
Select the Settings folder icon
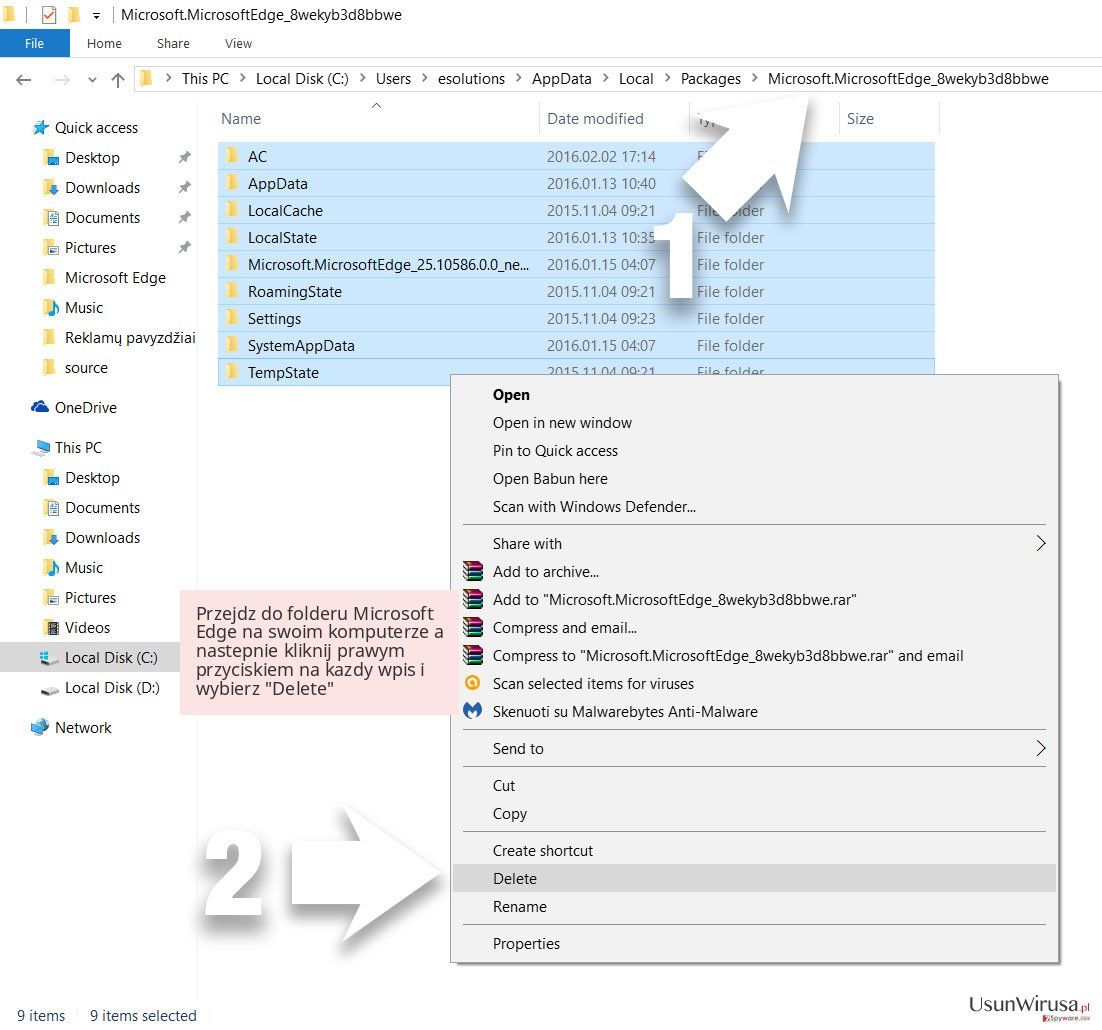point(232,318)
